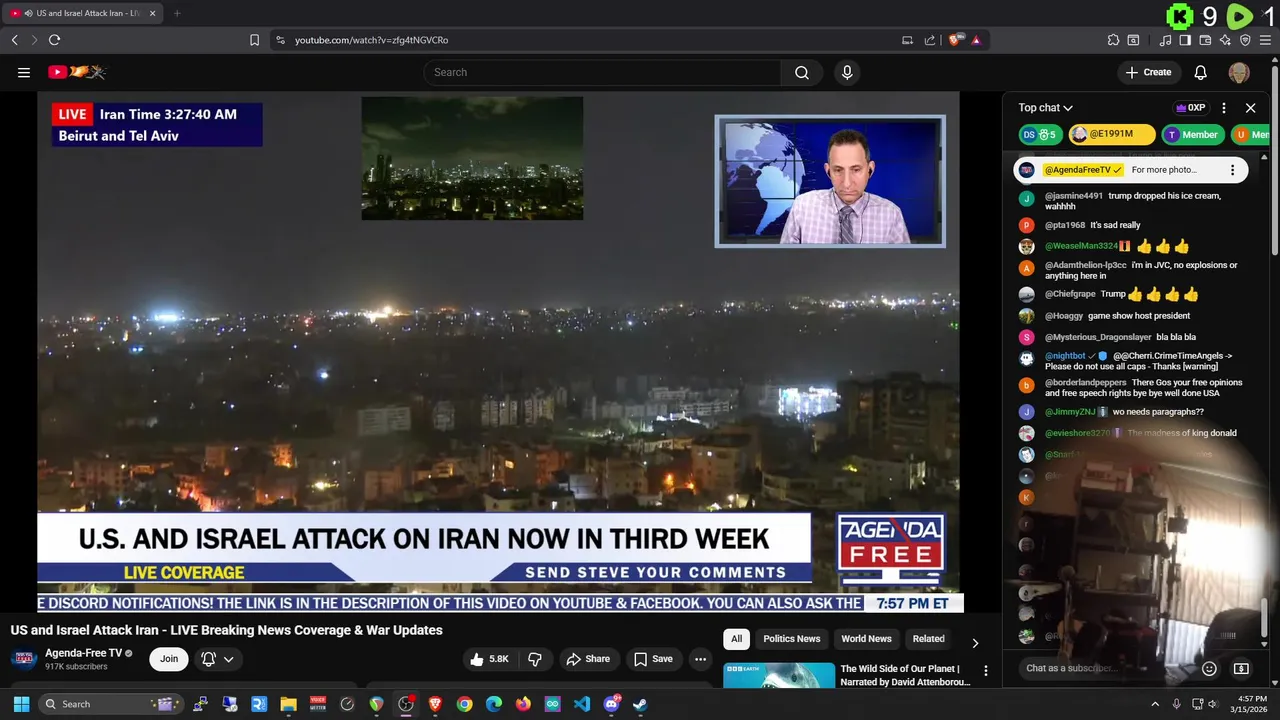
Task: Open a new browser tab
Action: coord(177,13)
